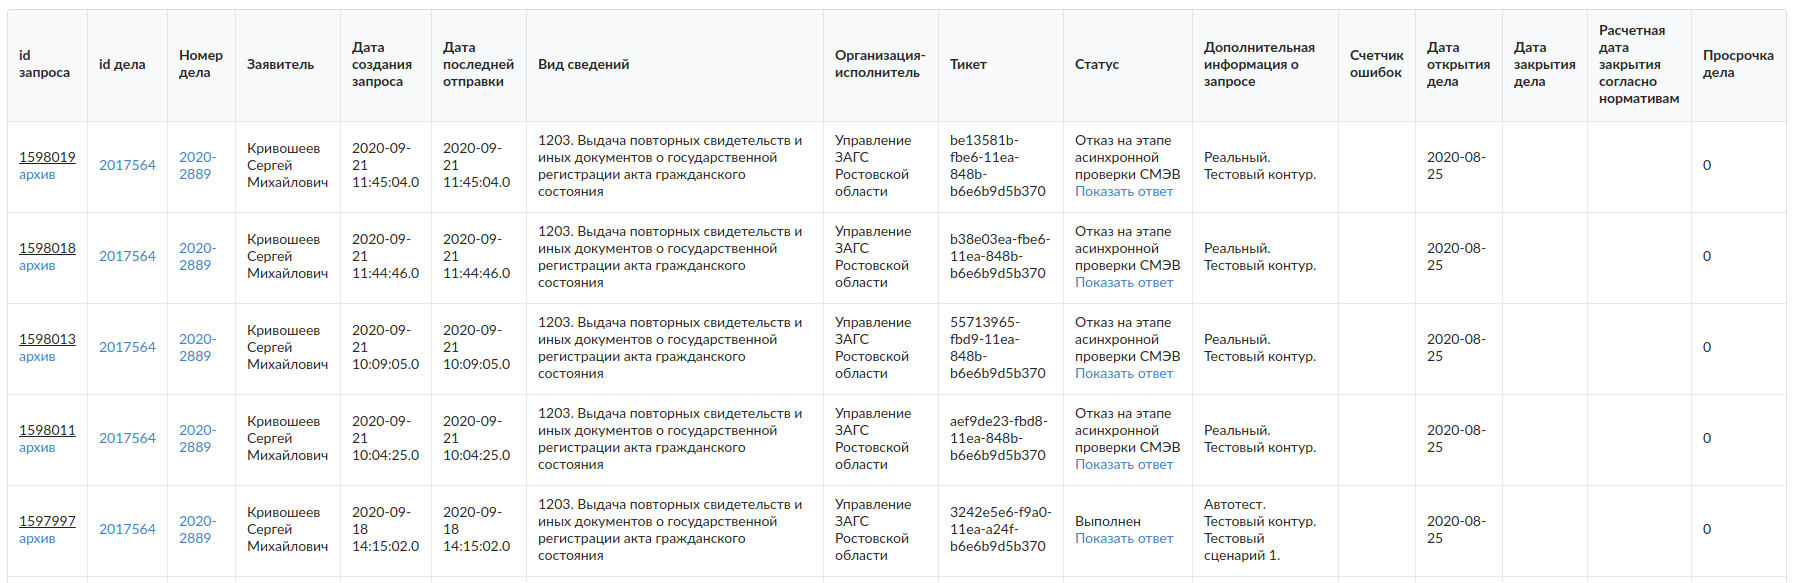The width and height of the screenshot is (1793, 583).
Task: Open request ID 1597997 link
Action: pos(47,521)
